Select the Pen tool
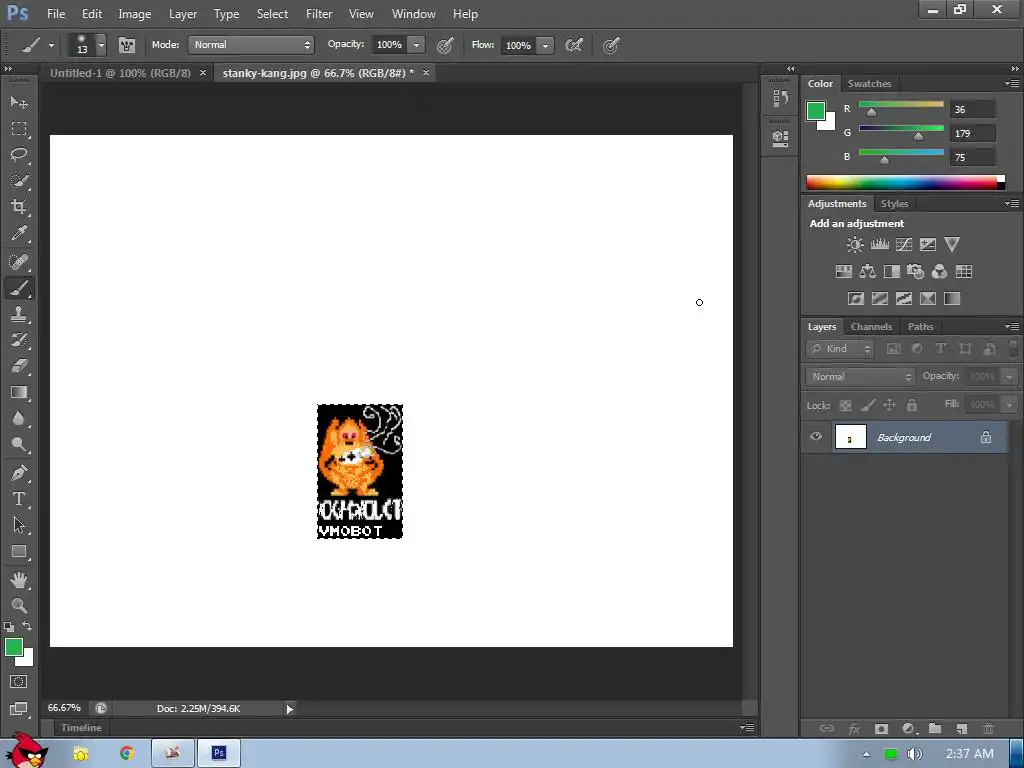This screenshot has width=1024, height=768. pyautogui.click(x=19, y=473)
